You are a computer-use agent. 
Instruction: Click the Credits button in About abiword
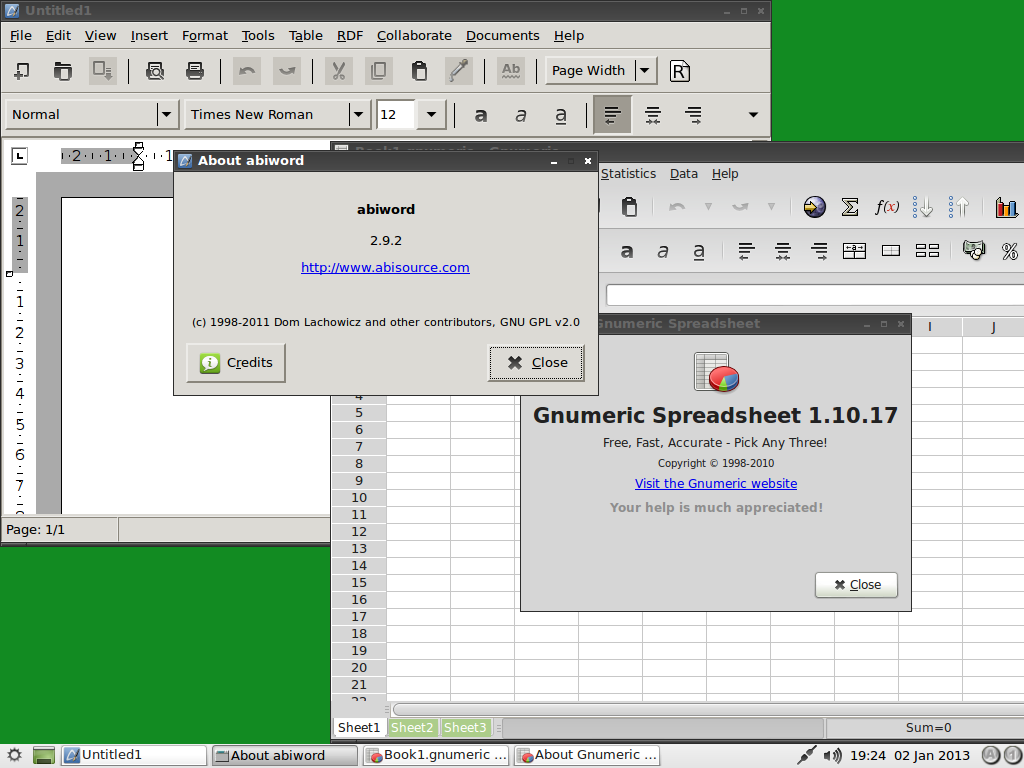[236, 362]
